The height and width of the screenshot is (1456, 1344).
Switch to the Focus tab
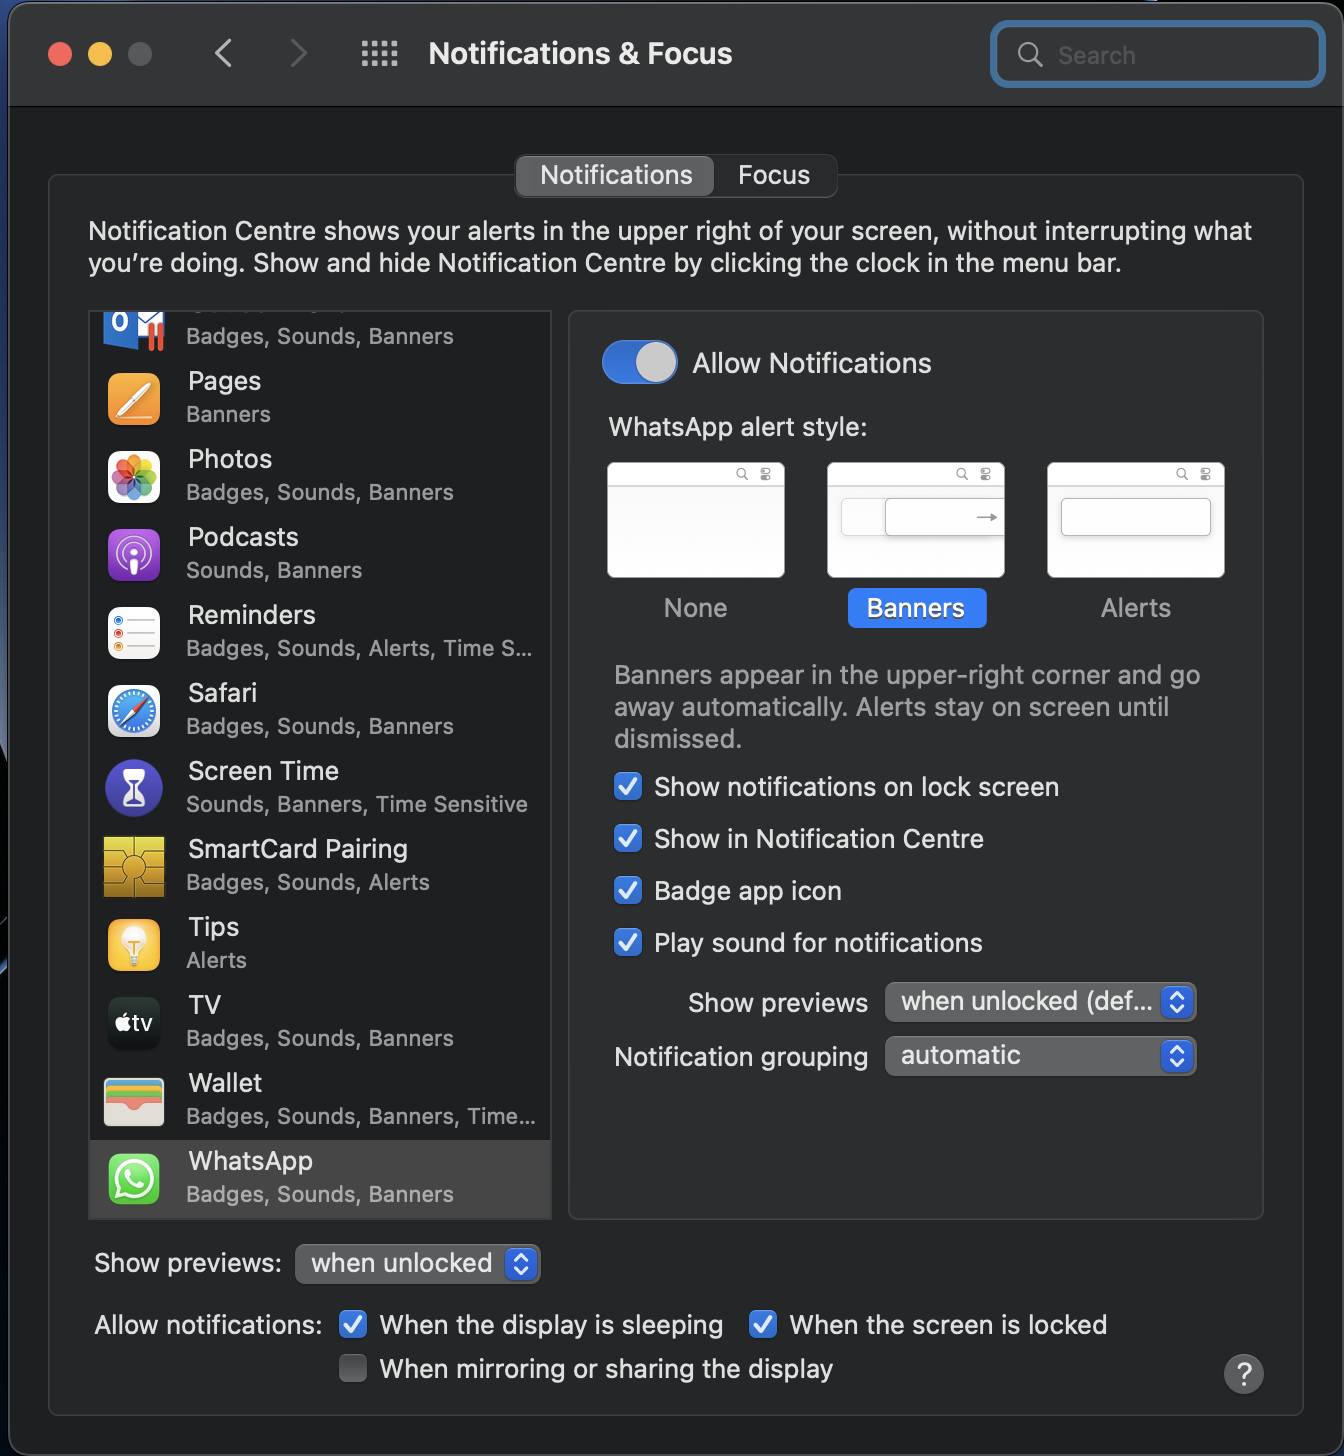(x=774, y=175)
